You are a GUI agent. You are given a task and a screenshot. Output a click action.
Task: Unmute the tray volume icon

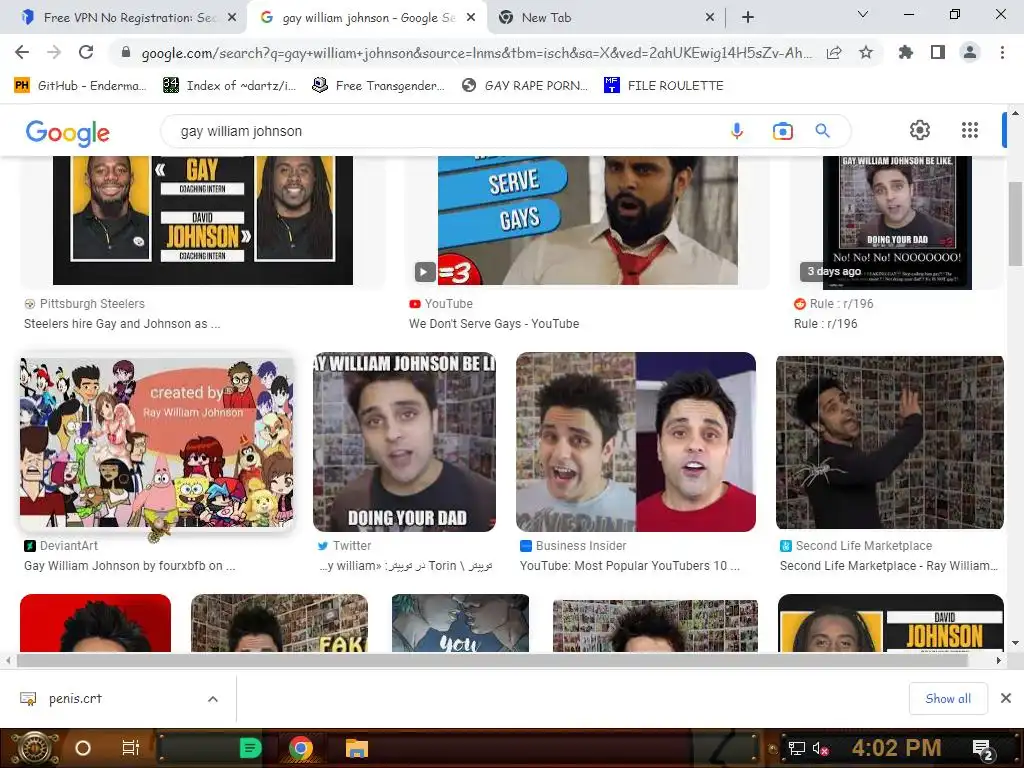(820, 748)
